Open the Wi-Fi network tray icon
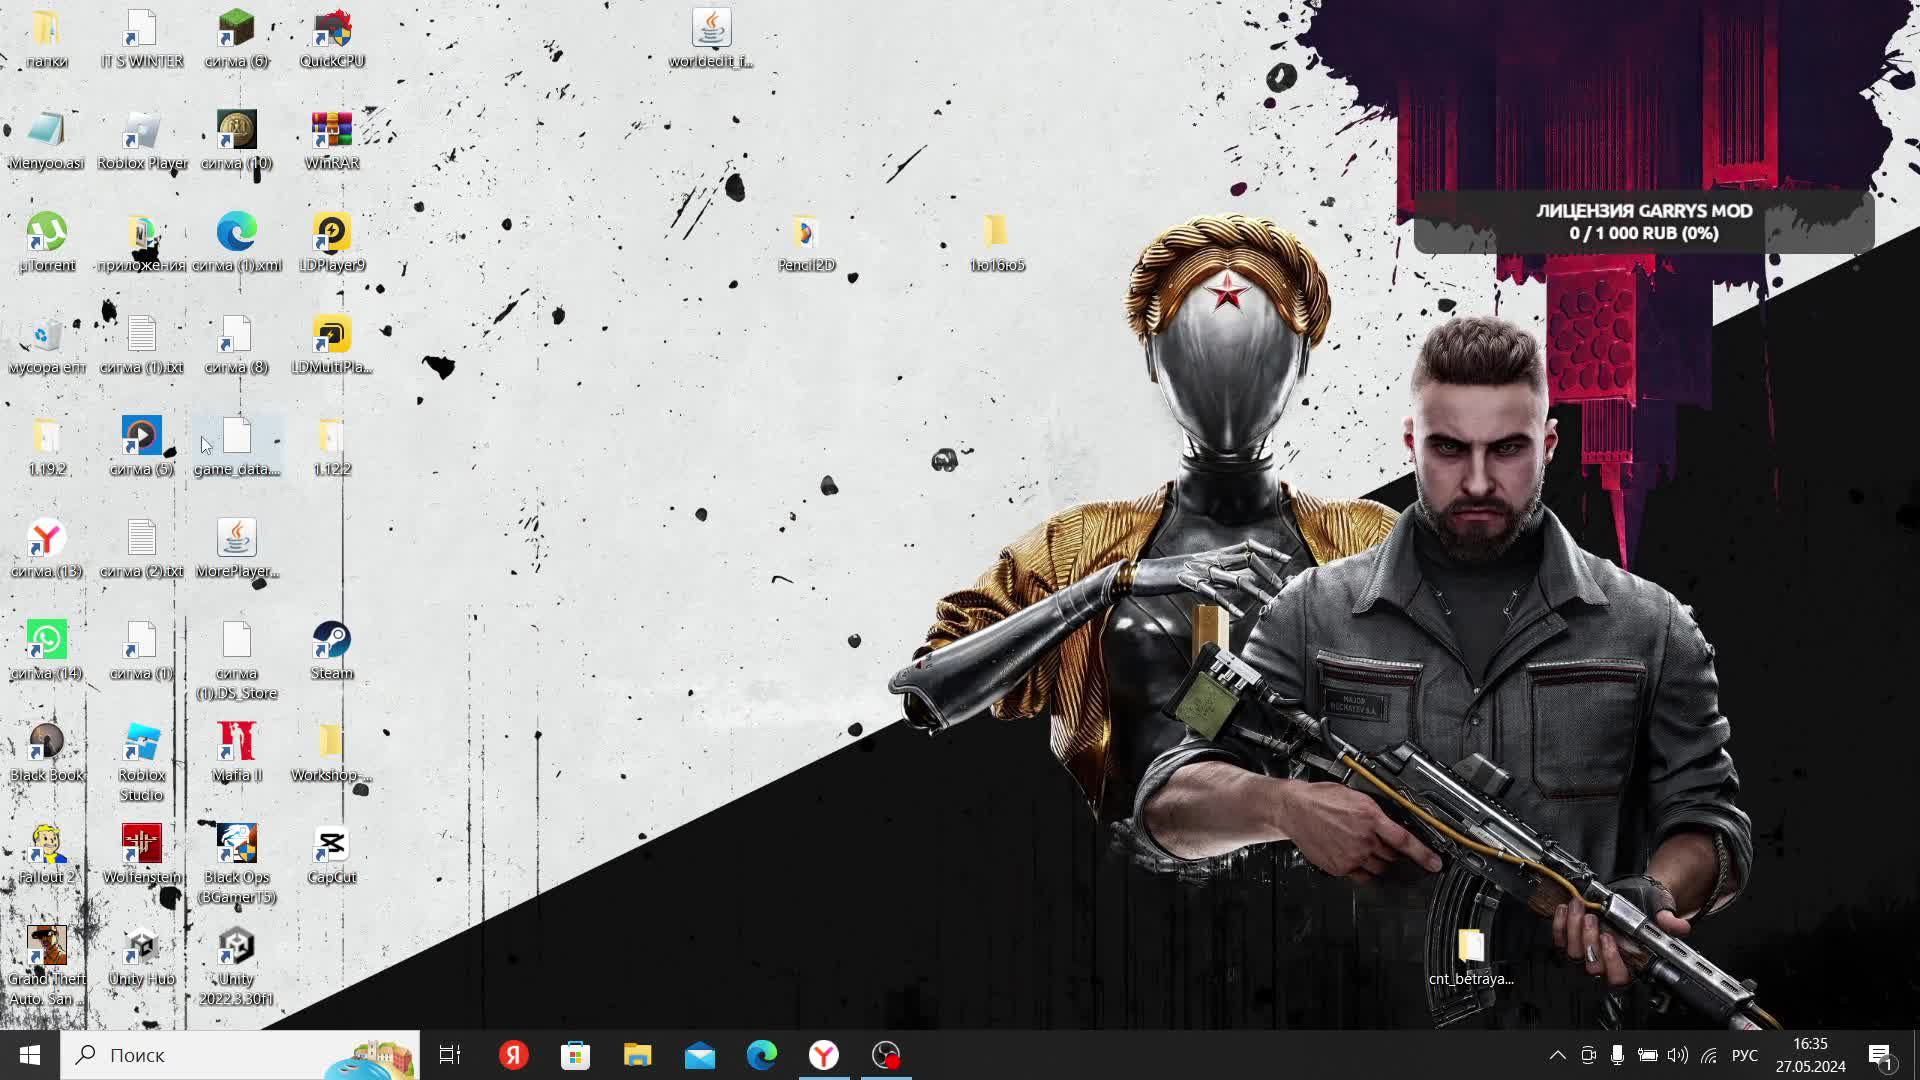The image size is (1920, 1080). 1708,1055
